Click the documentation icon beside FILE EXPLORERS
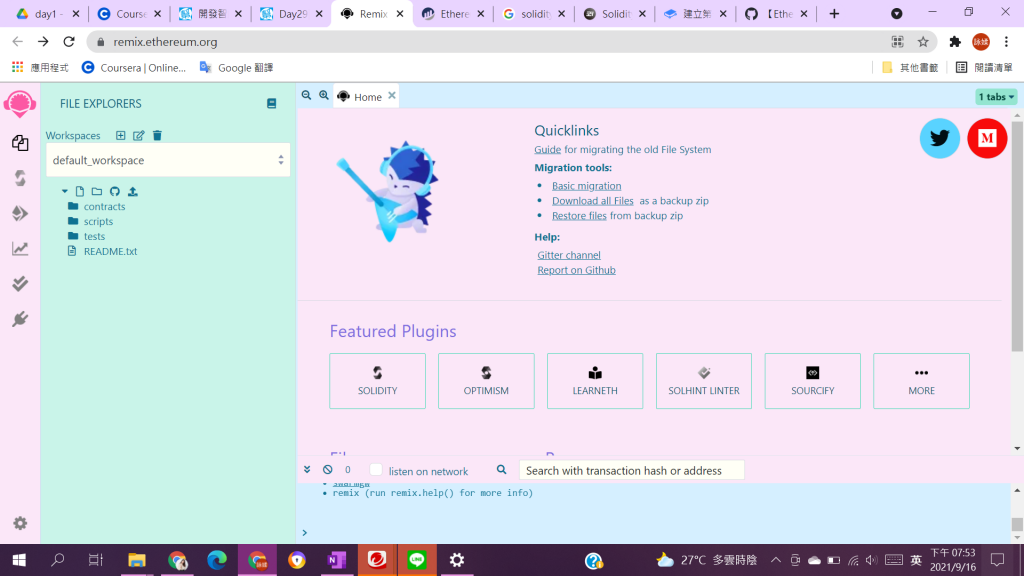1024x576 pixels. click(x=272, y=103)
